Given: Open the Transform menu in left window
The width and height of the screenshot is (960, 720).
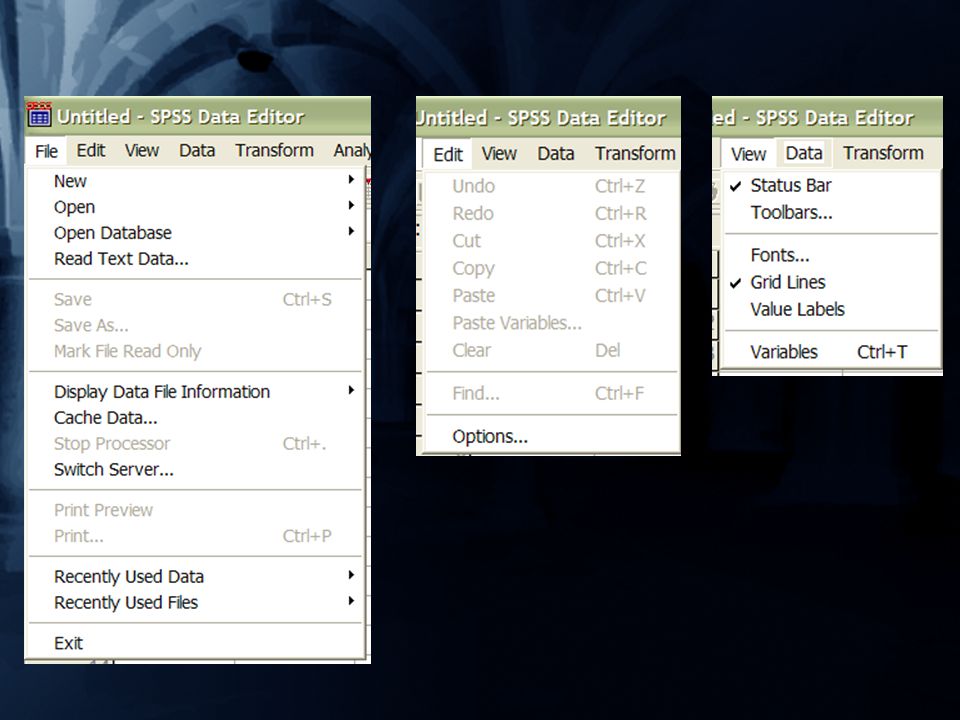Looking at the screenshot, I should click(274, 151).
